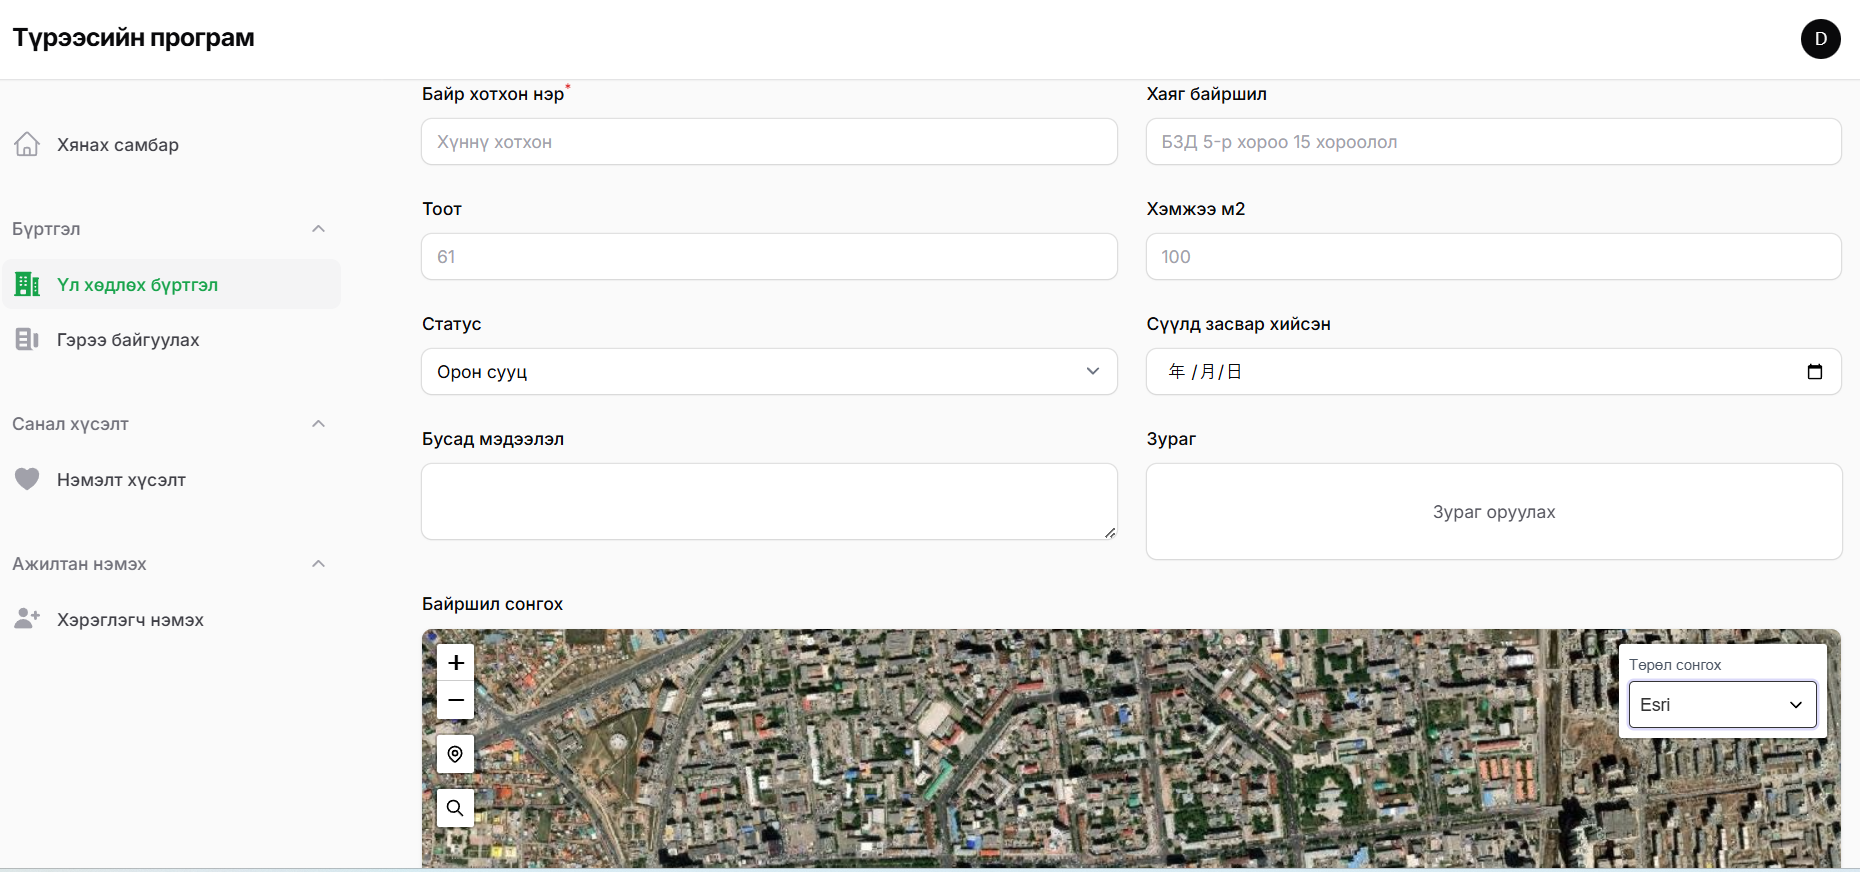The height and width of the screenshot is (872, 1860).
Task: Open the Esri map layer dropdown
Action: pos(1721,705)
